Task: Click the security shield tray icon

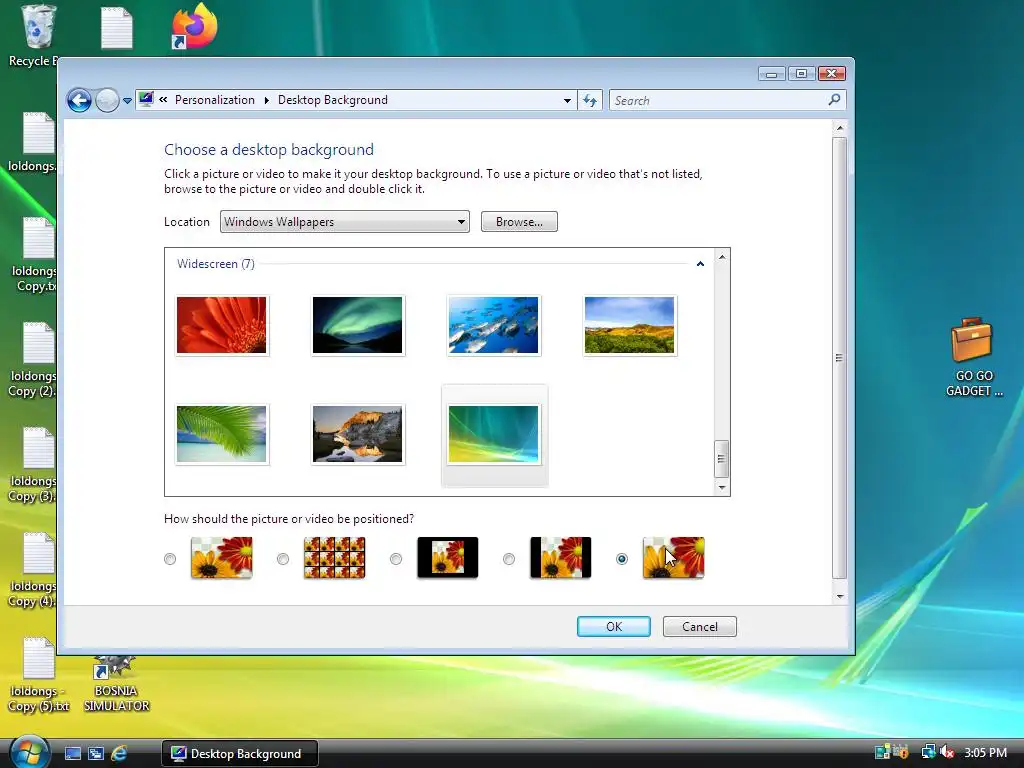Action: 901,752
